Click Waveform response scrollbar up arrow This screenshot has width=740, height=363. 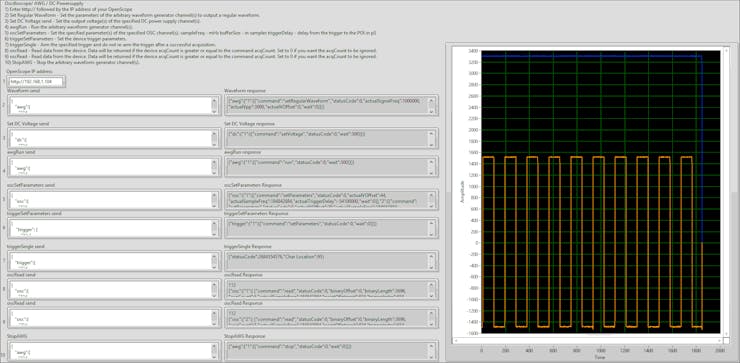[431, 101]
